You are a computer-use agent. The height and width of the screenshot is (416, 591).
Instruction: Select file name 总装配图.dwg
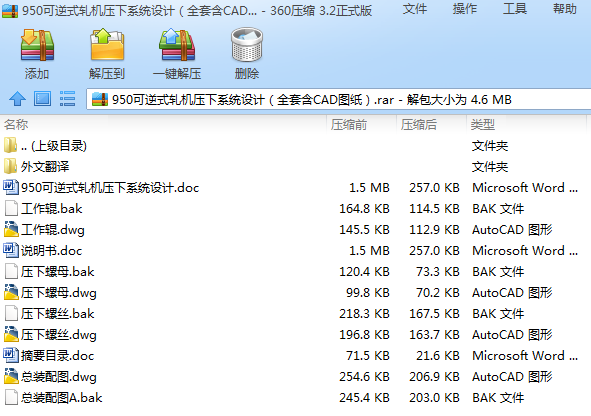point(59,376)
